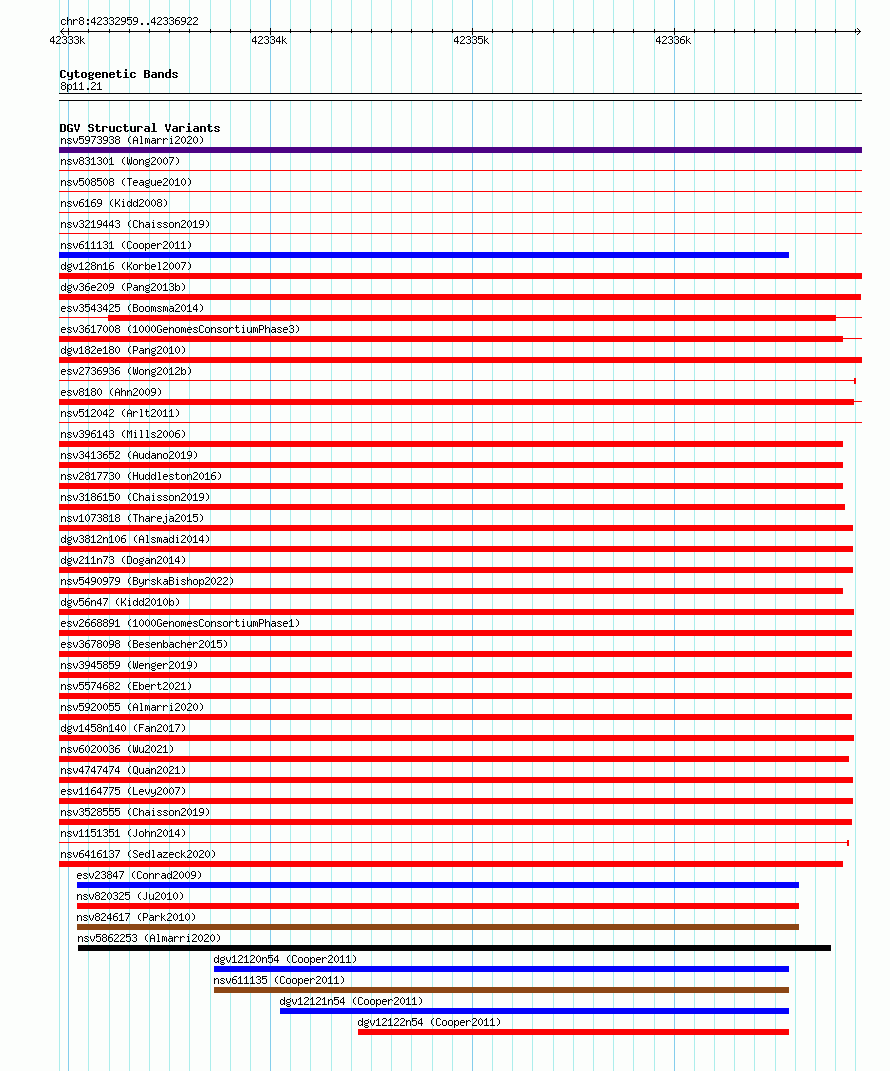Click nsv3186150 (Chaisson2019) label

(x=135, y=497)
